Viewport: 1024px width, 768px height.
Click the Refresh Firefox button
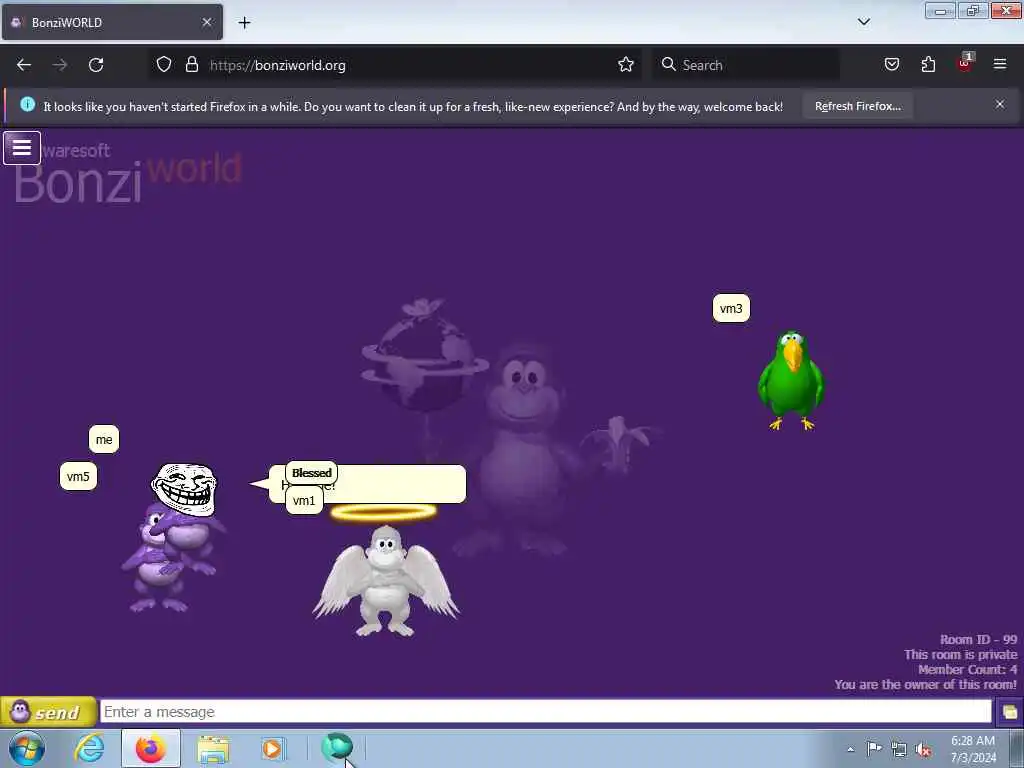click(x=857, y=106)
